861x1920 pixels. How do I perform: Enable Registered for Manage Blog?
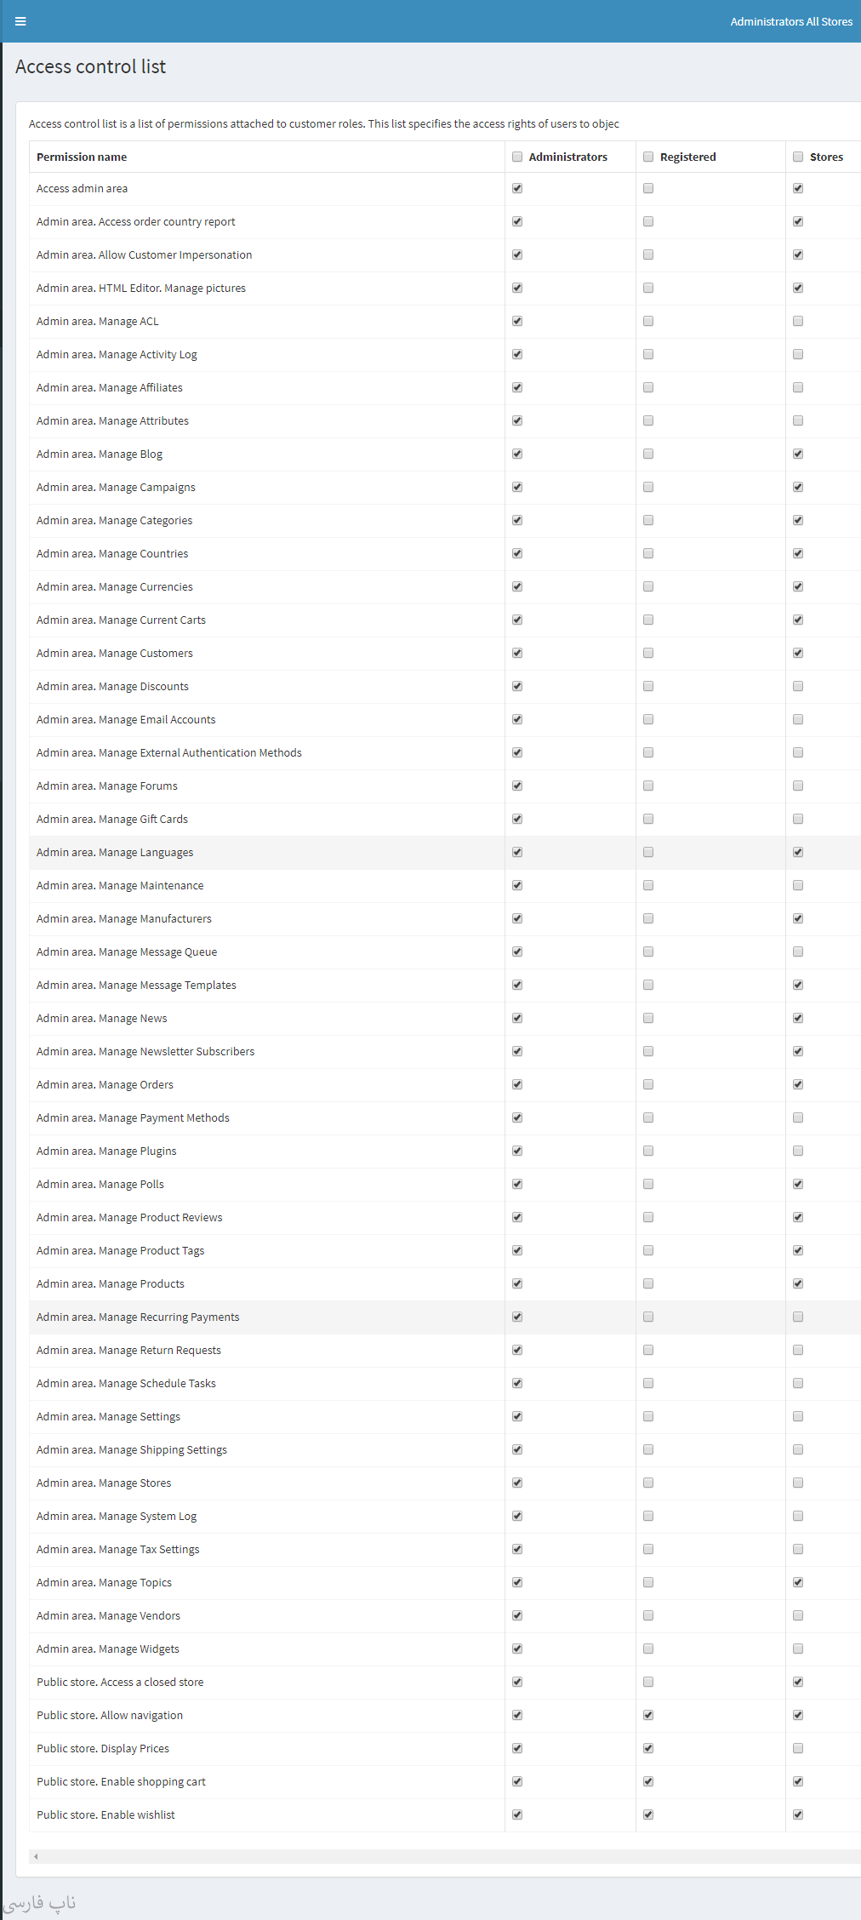pos(648,454)
